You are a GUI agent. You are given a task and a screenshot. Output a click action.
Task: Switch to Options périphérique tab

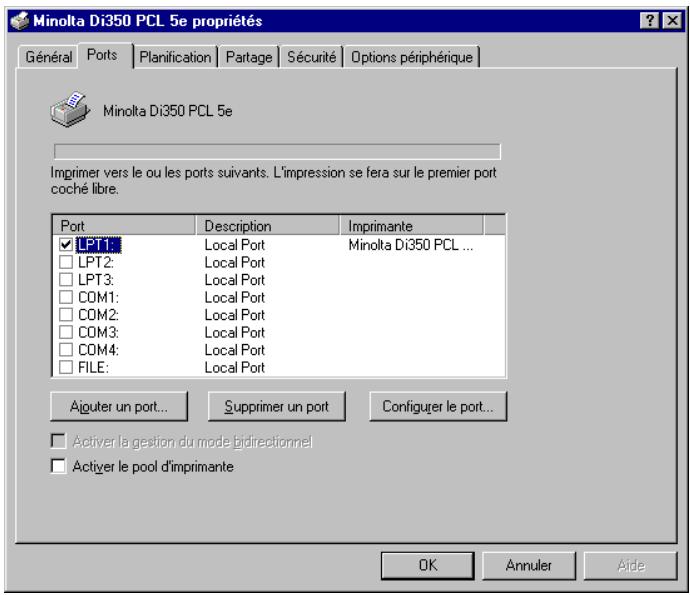412,57
